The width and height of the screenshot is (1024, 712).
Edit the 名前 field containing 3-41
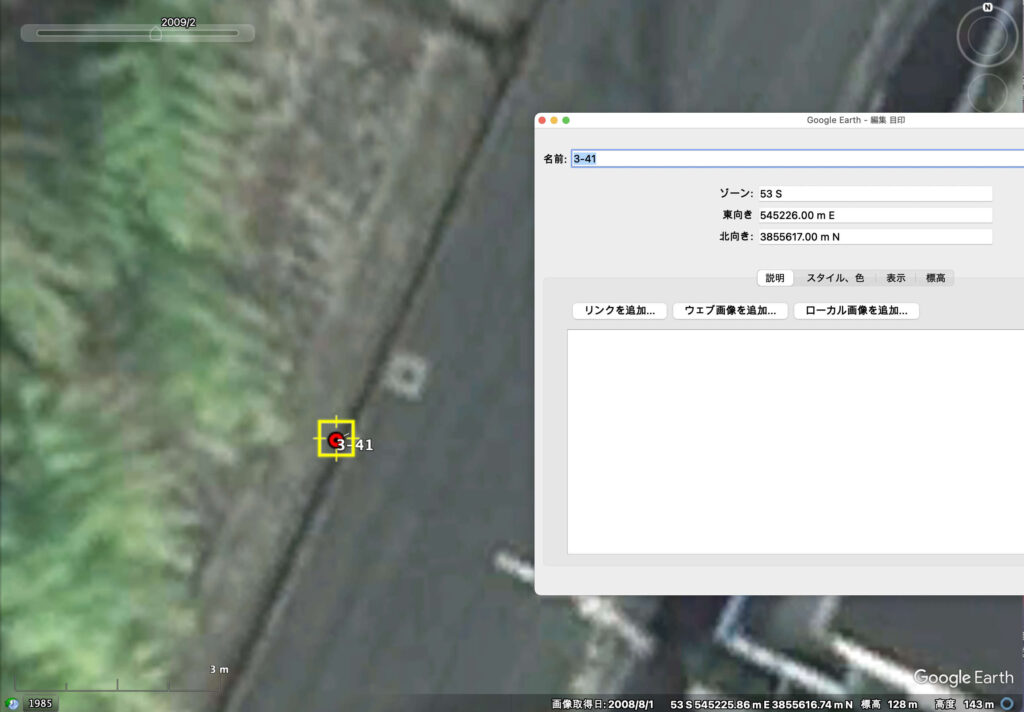pos(797,159)
